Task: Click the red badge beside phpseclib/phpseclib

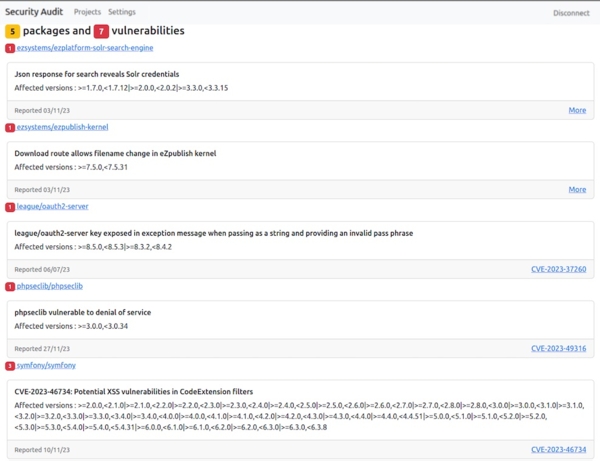Action: pos(10,287)
